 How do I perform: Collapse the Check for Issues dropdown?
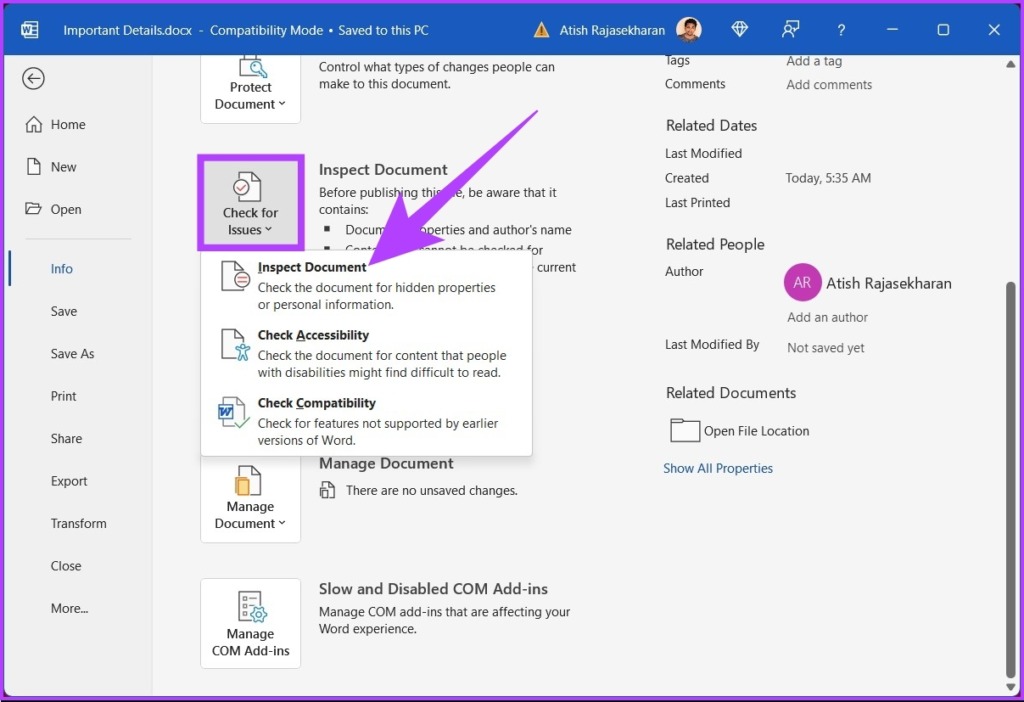pos(250,203)
